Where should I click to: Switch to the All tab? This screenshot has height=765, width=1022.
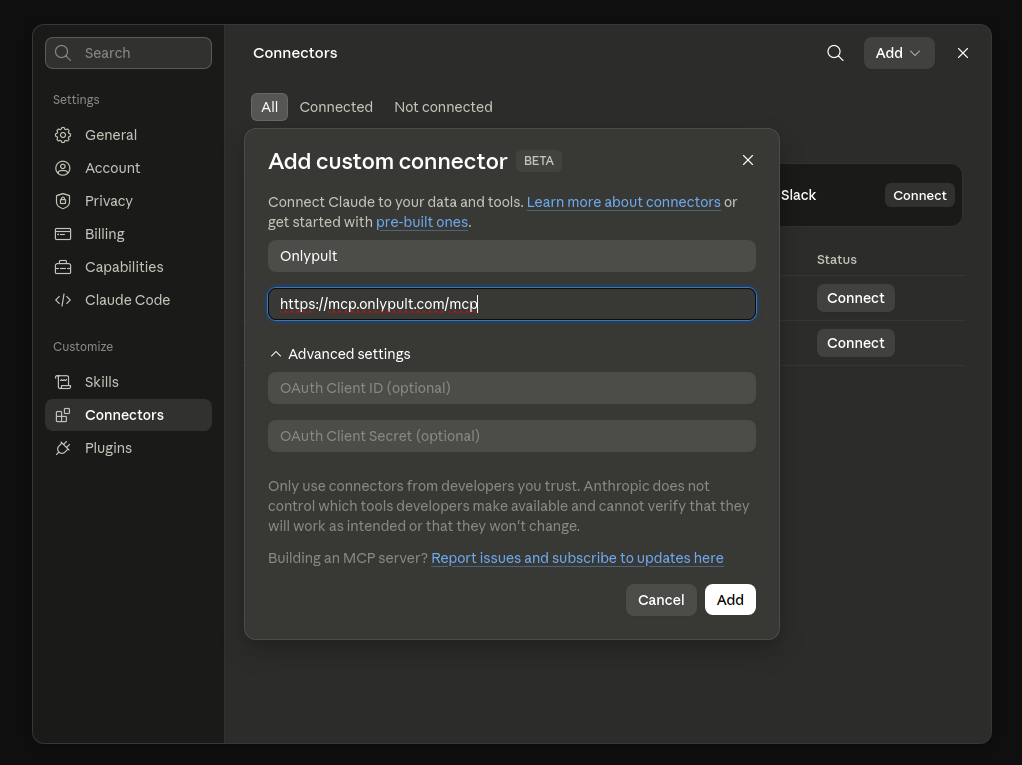(x=269, y=107)
